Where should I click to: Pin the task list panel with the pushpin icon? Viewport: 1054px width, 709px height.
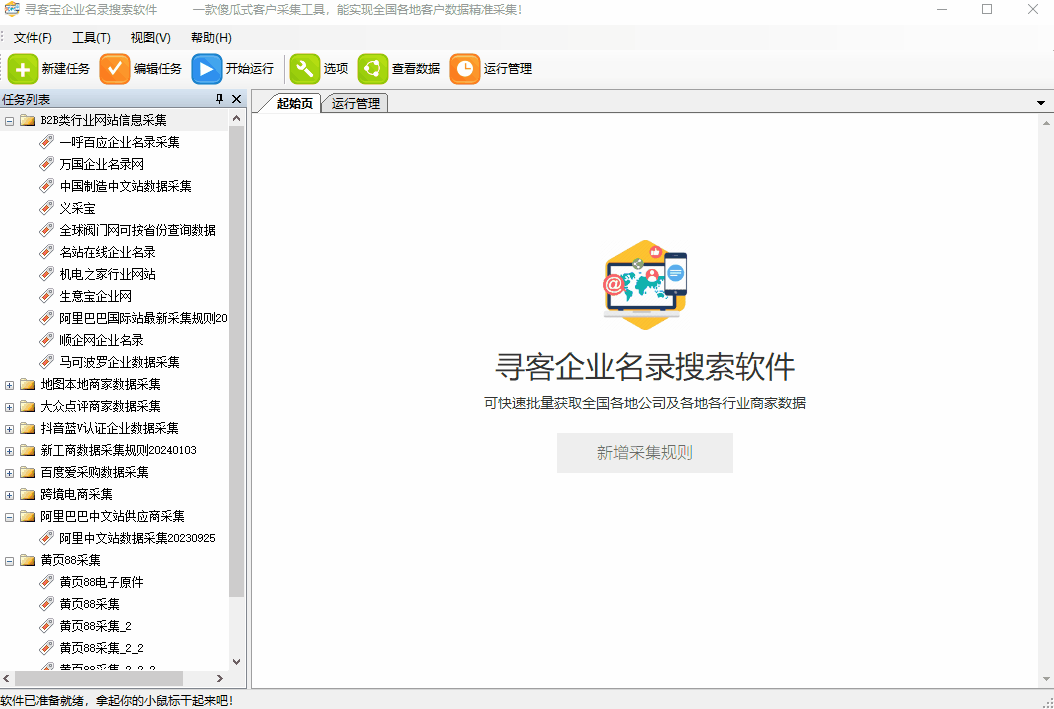click(220, 99)
